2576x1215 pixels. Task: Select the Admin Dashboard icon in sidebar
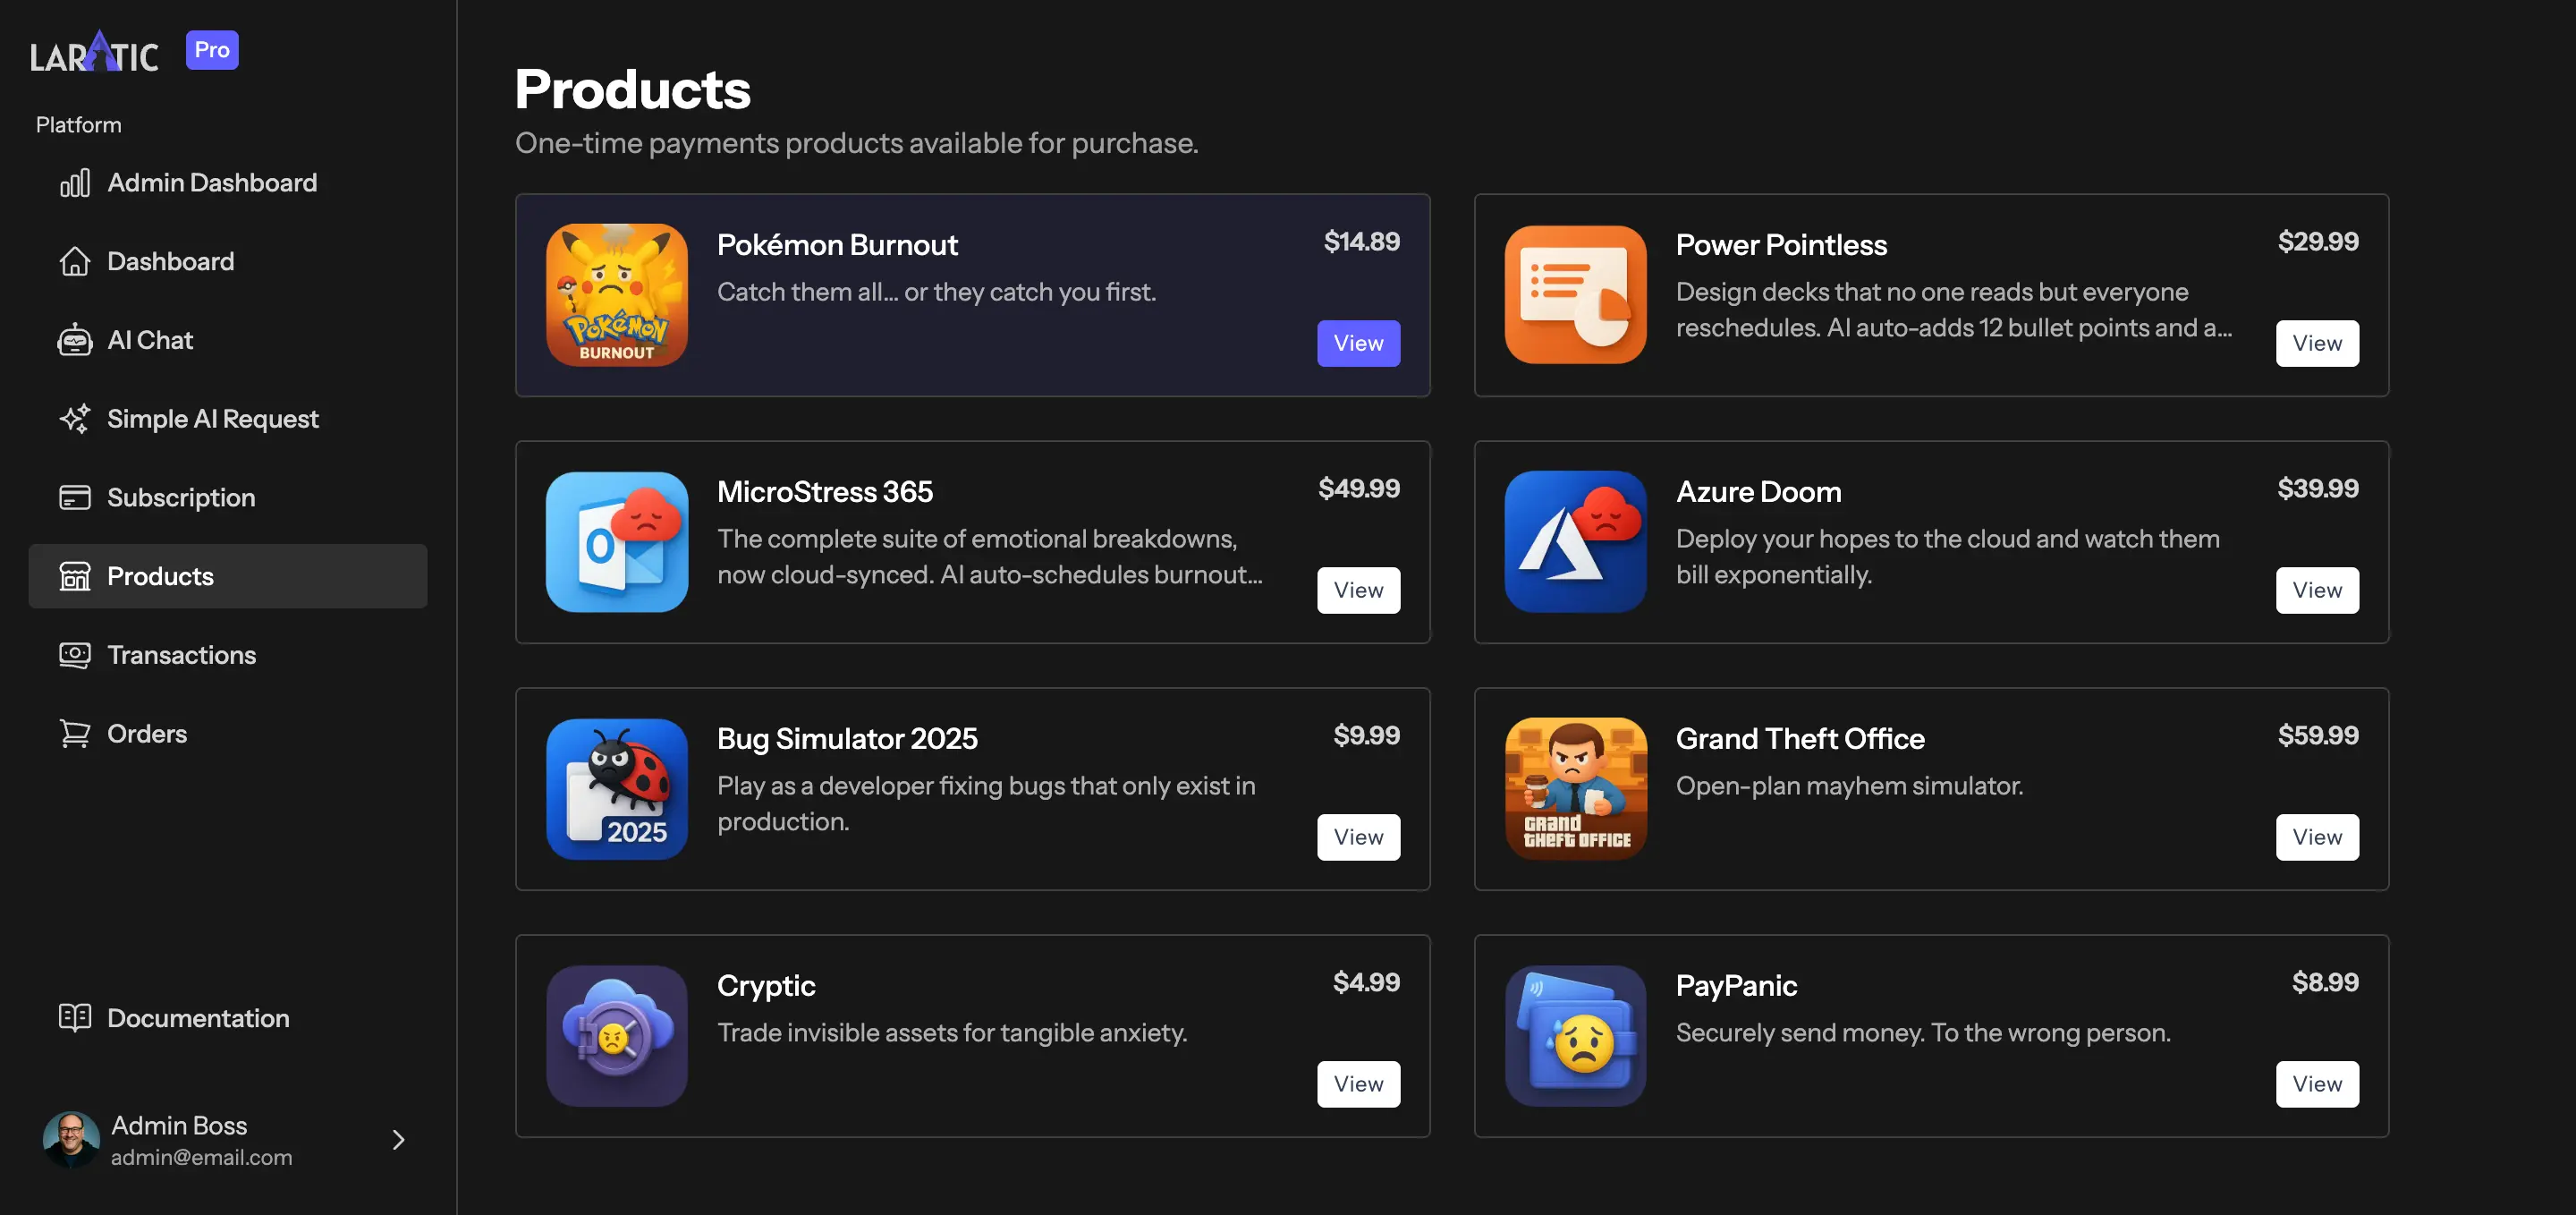coord(75,182)
